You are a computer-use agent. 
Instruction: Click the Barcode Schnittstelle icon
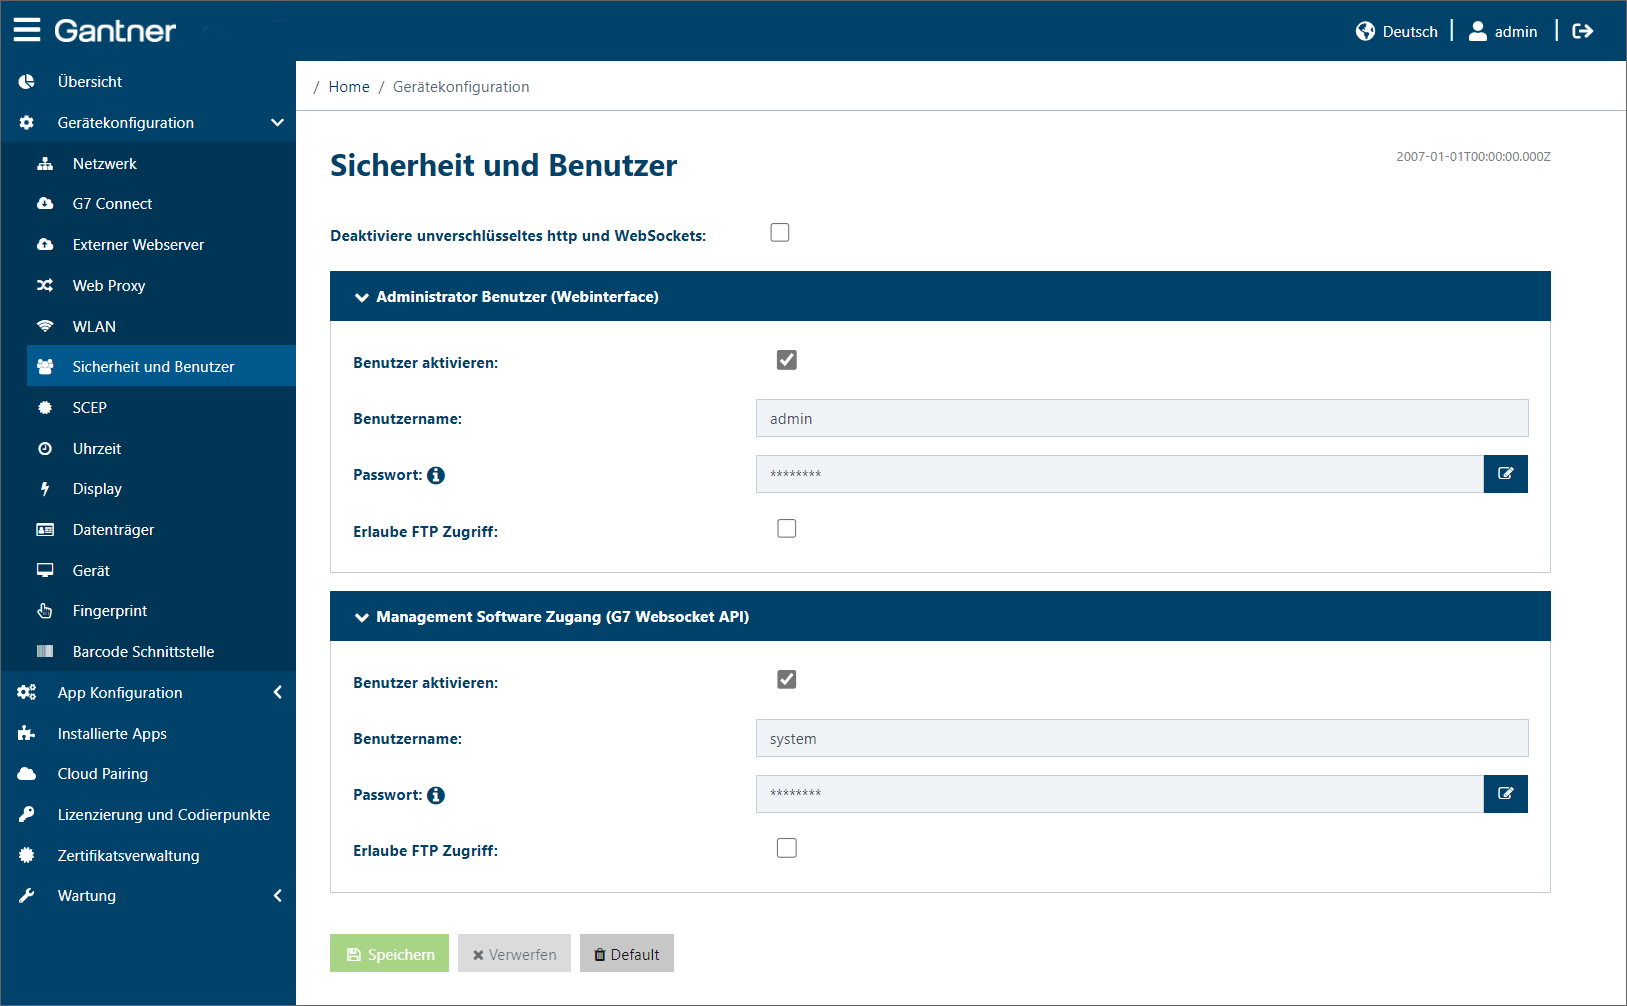[45, 652]
